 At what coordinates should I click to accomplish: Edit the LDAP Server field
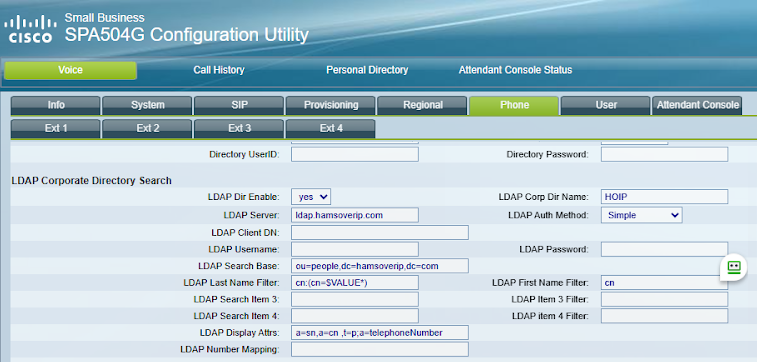tap(355, 215)
